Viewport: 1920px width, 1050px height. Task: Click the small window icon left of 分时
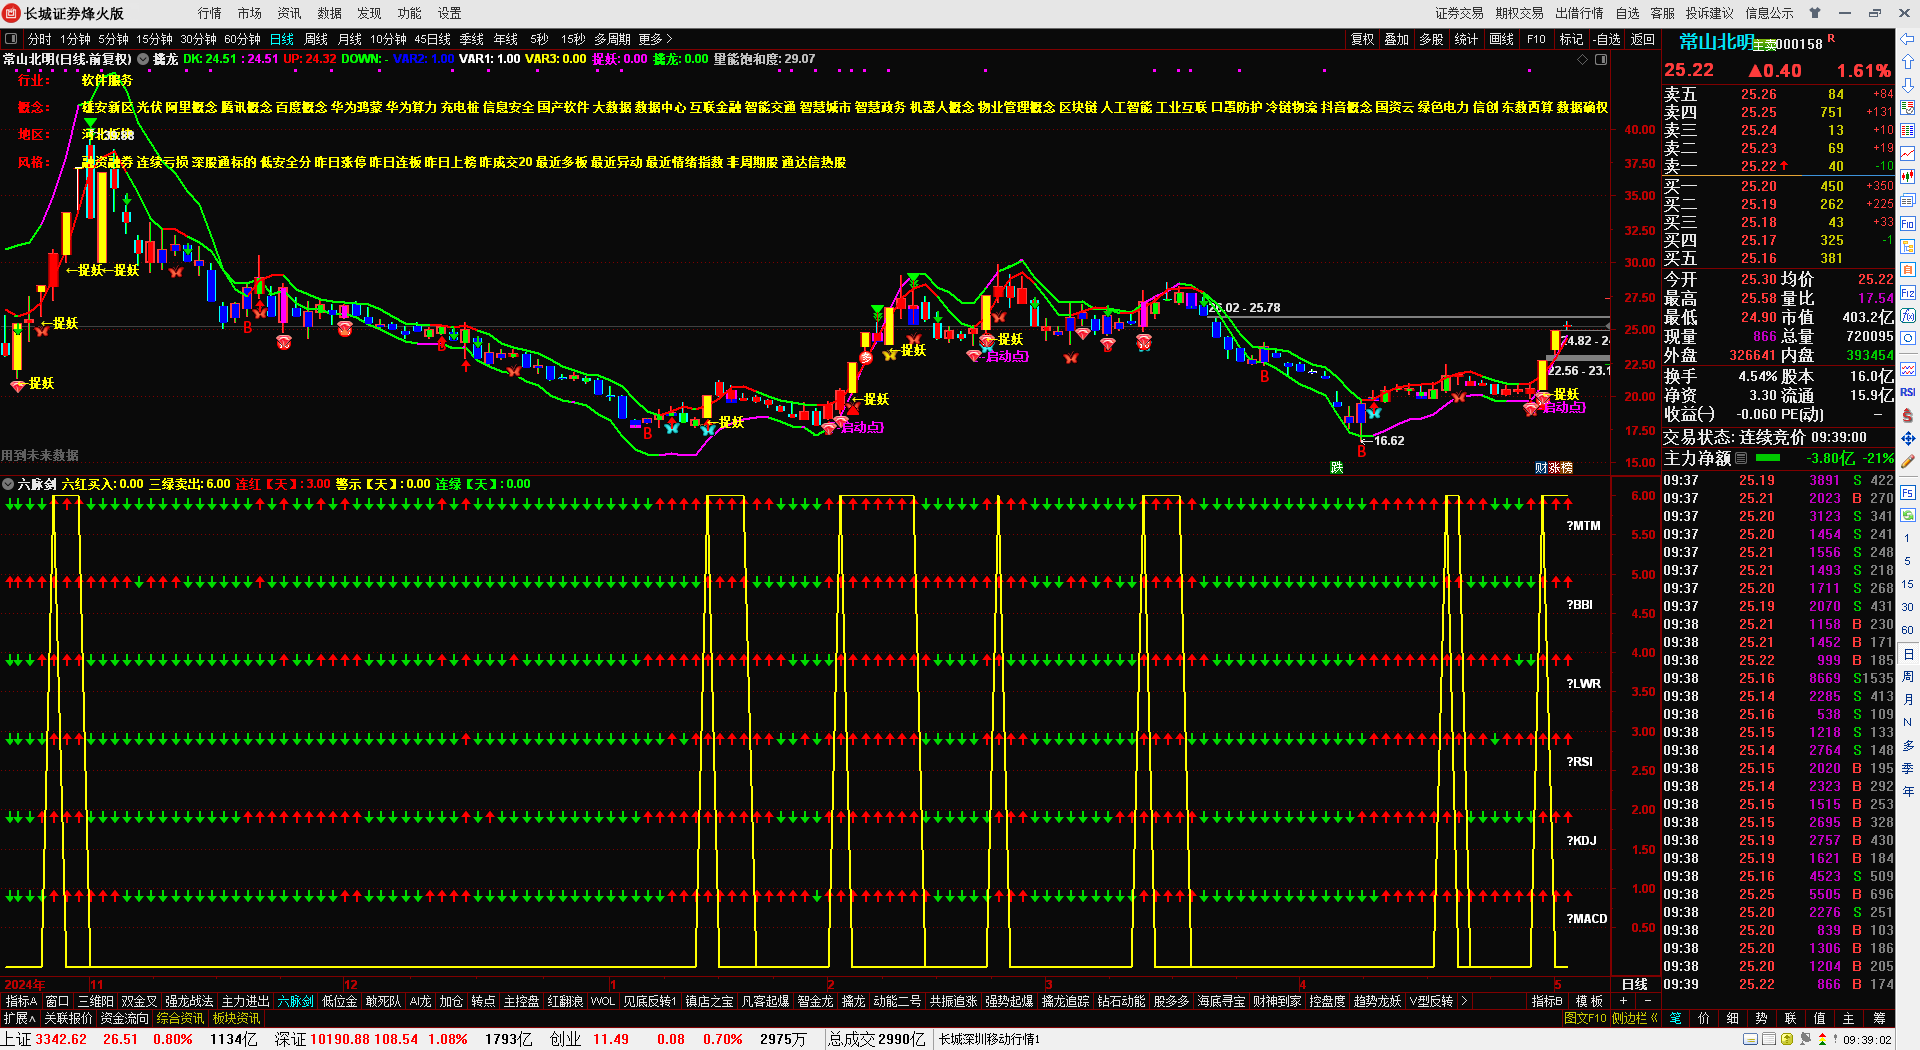(11, 39)
